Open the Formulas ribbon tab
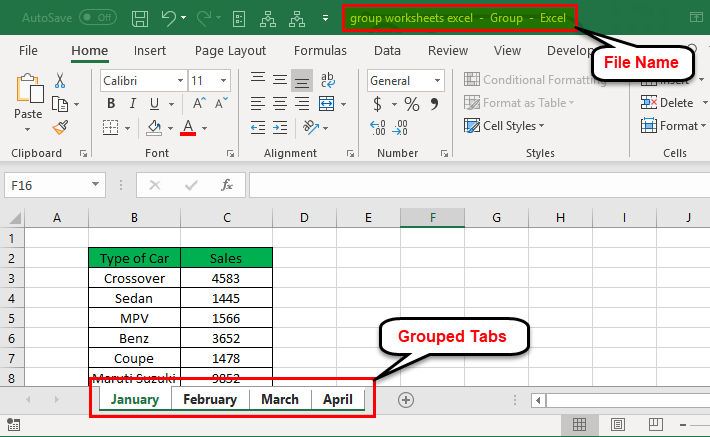 point(320,50)
